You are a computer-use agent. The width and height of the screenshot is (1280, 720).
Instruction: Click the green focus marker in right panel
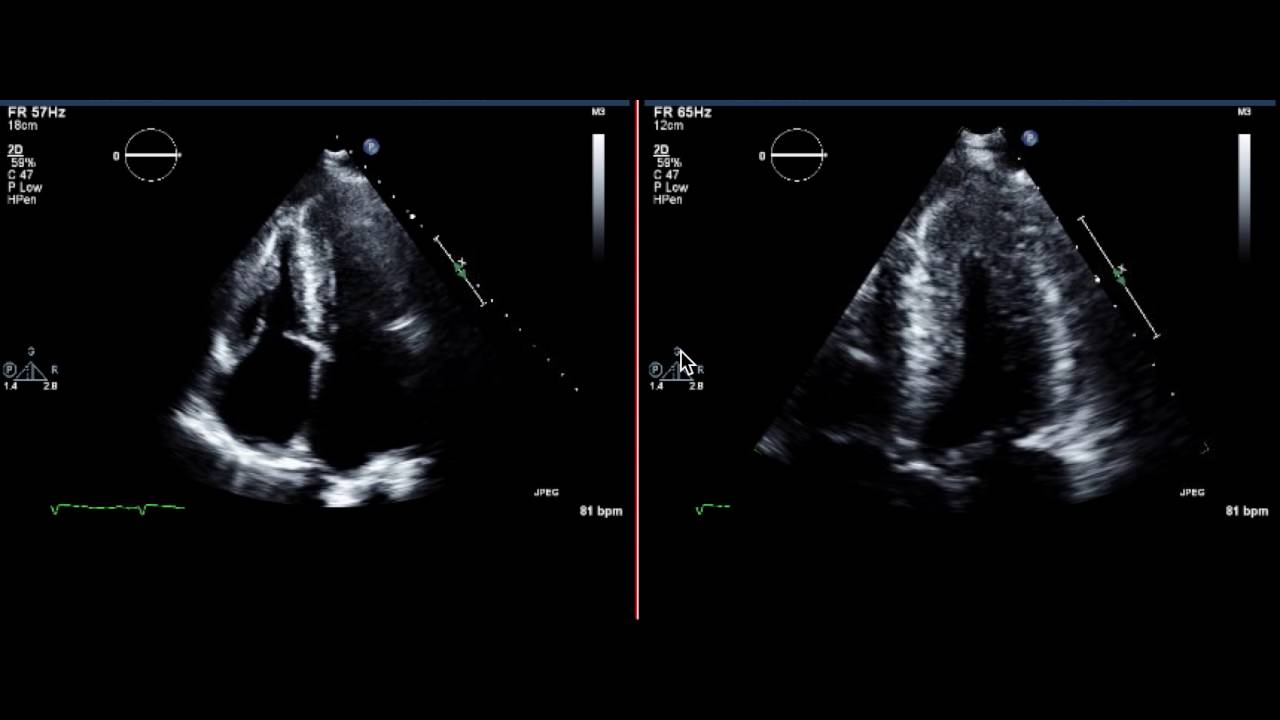[x=1119, y=274]
